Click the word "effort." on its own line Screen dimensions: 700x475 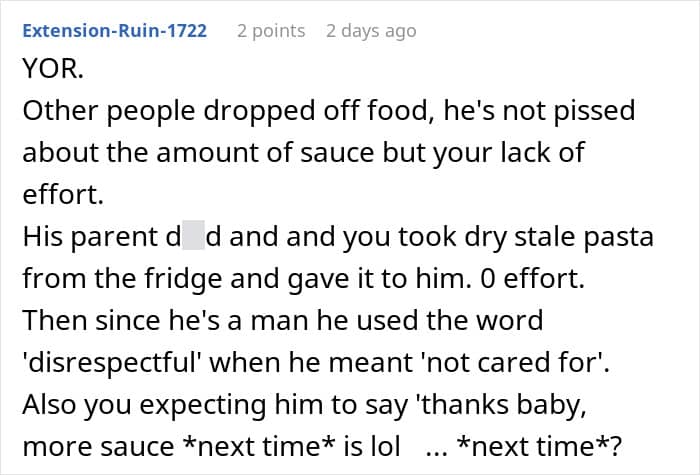pos(62,196)
